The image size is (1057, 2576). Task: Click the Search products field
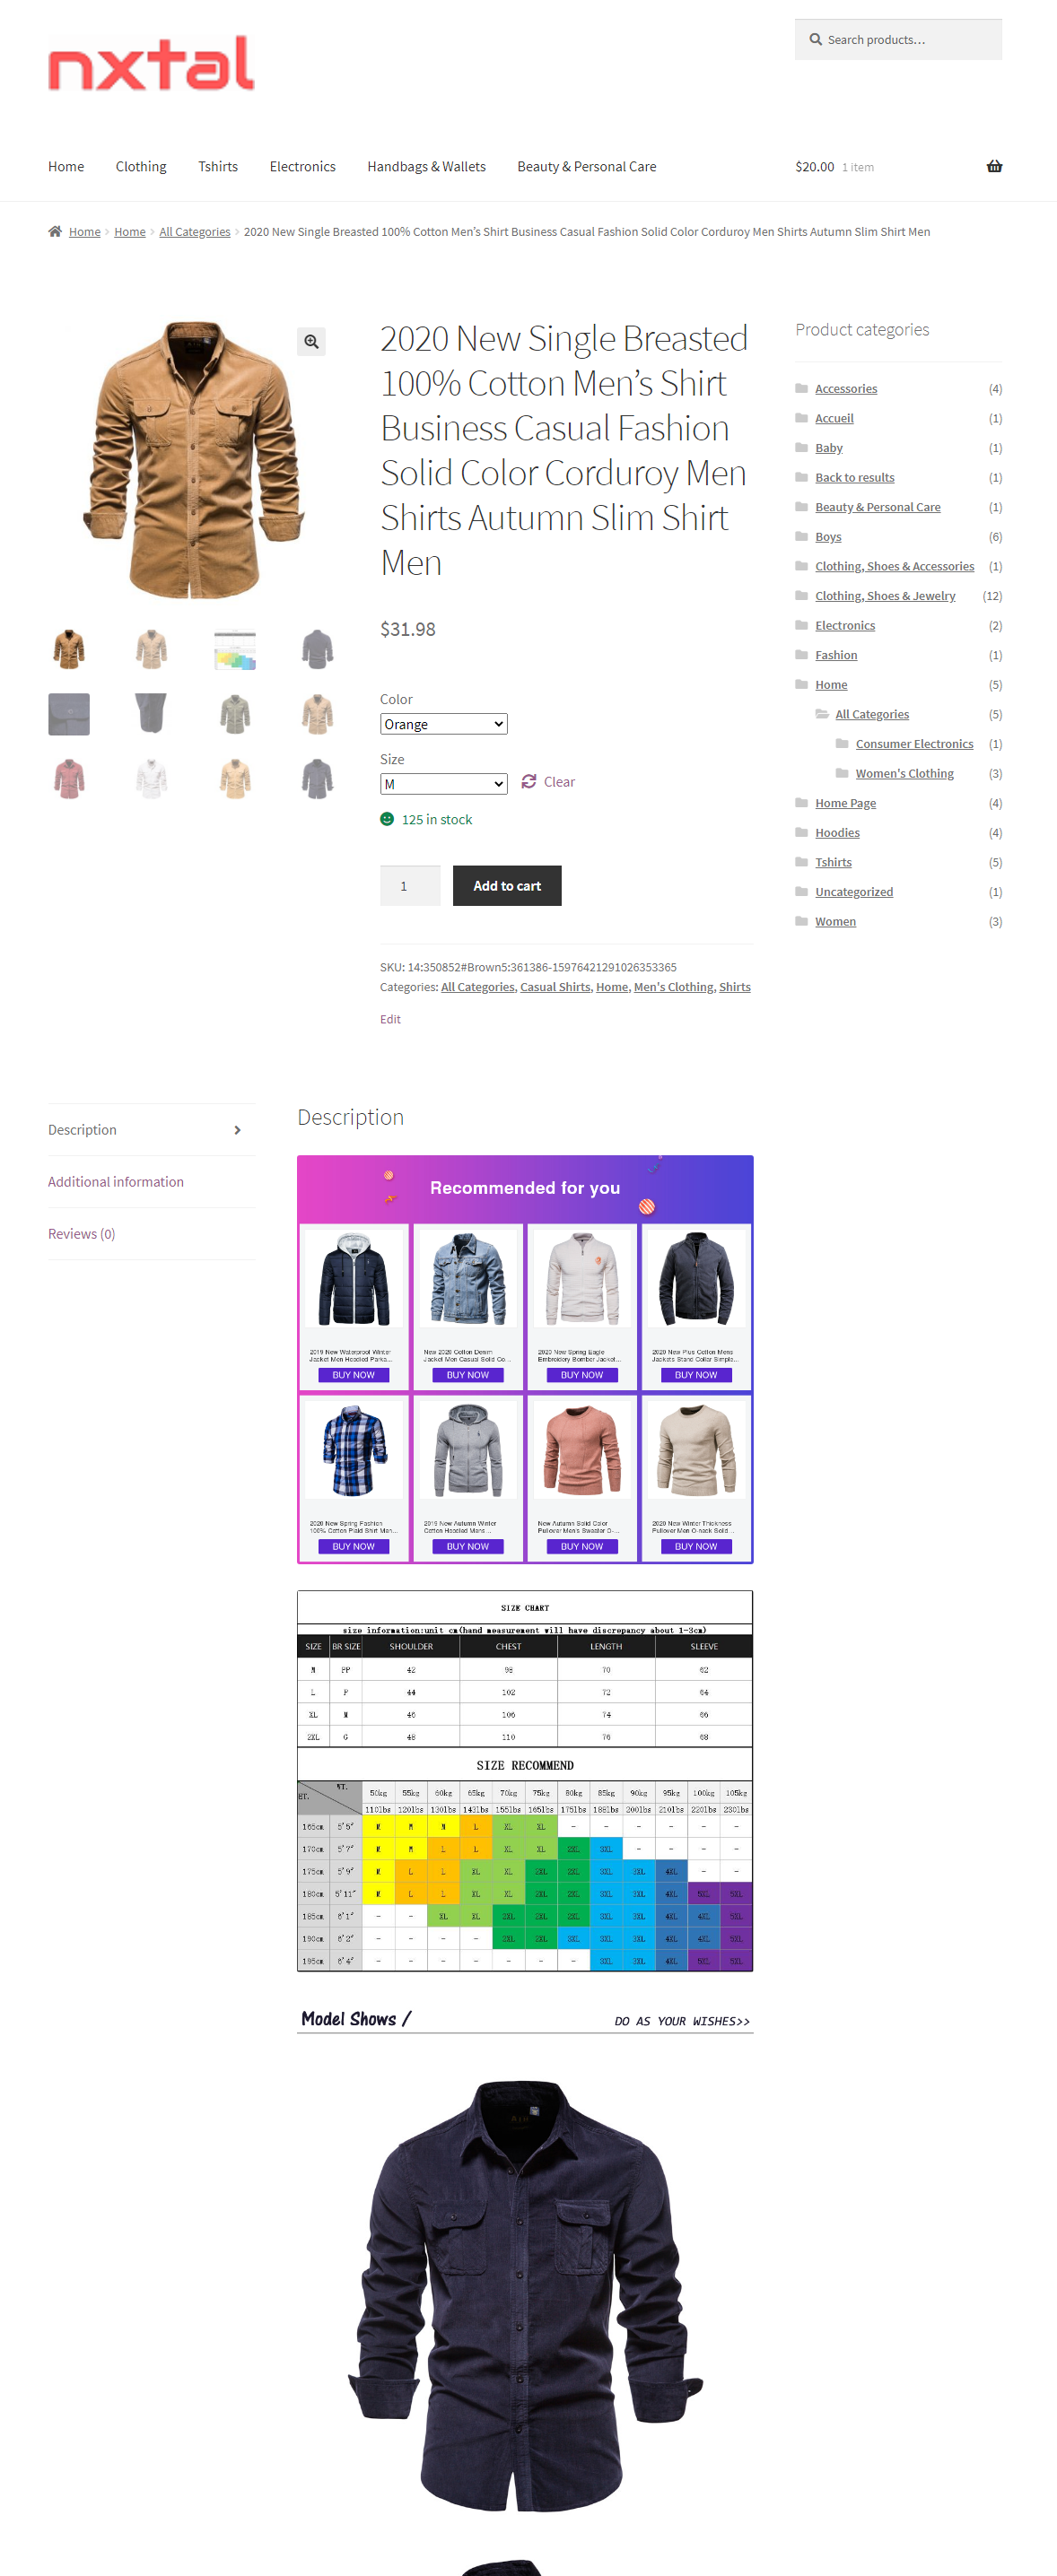[898, 40]
